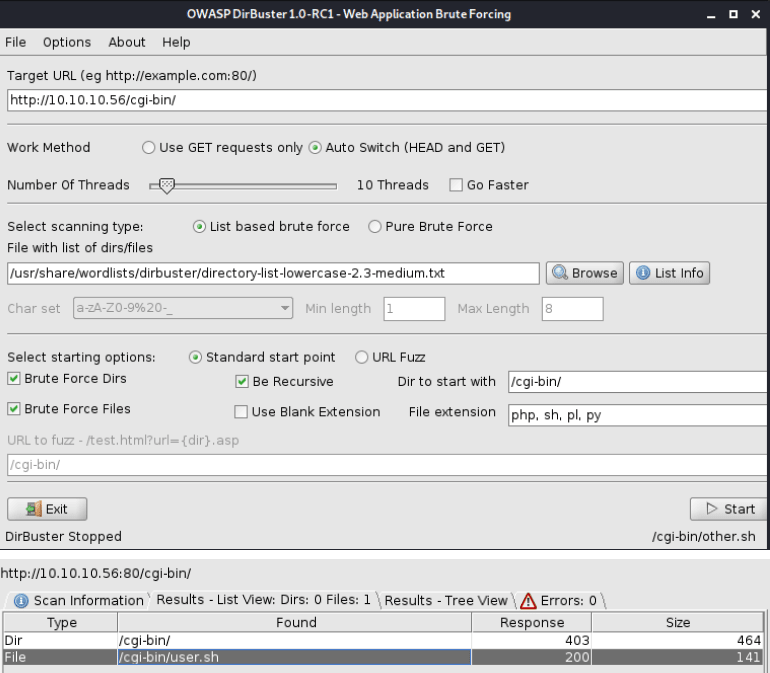Screen dimensions: 770x673
Task: Uncheck Brute Force Files
Action: coord(14,409)
